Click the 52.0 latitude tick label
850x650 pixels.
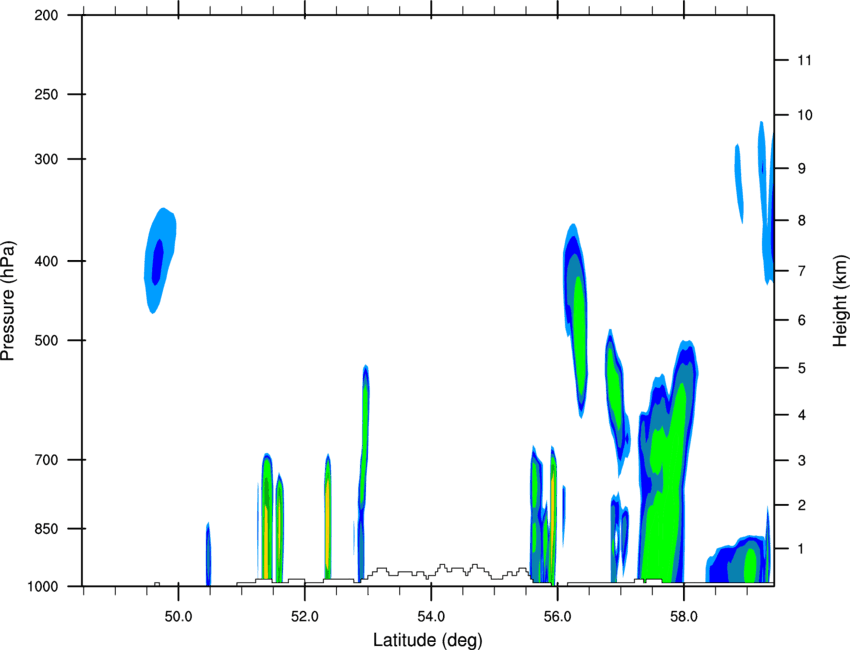click(305, 617)
